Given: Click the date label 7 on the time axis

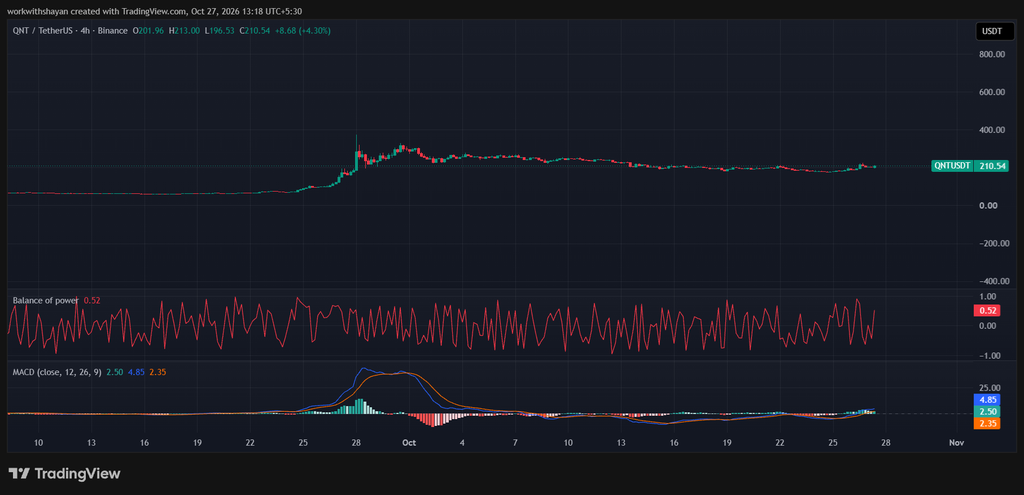Looking at the screenshot, I should tap(515, 443).
